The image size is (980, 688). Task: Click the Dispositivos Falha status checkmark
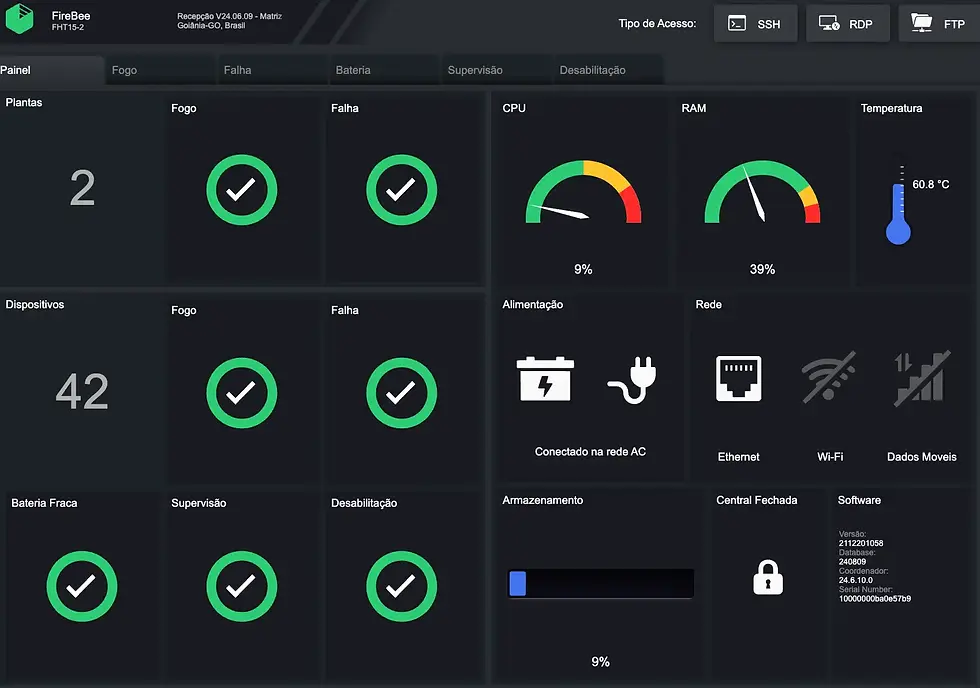(x=401, y=393)
